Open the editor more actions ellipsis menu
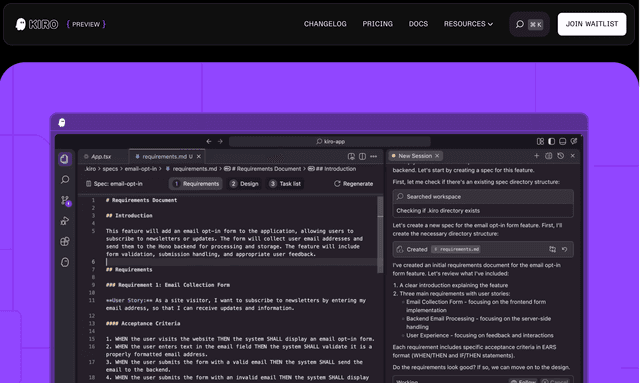640x383 pixels. point(373,156)
